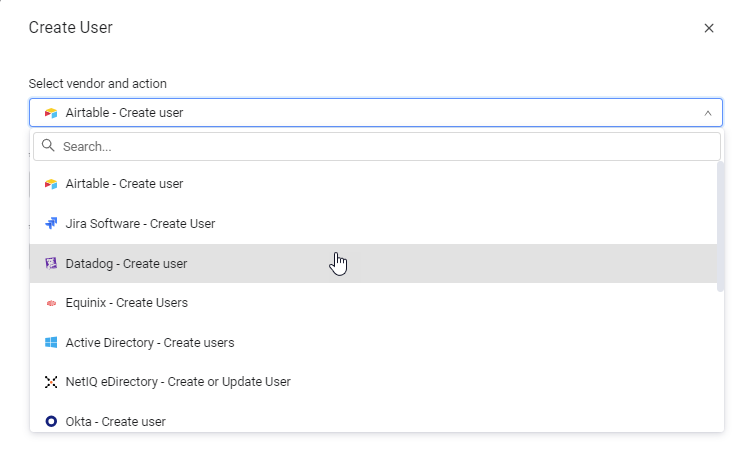Close the Create User dialog

click(x=709, y=28)
